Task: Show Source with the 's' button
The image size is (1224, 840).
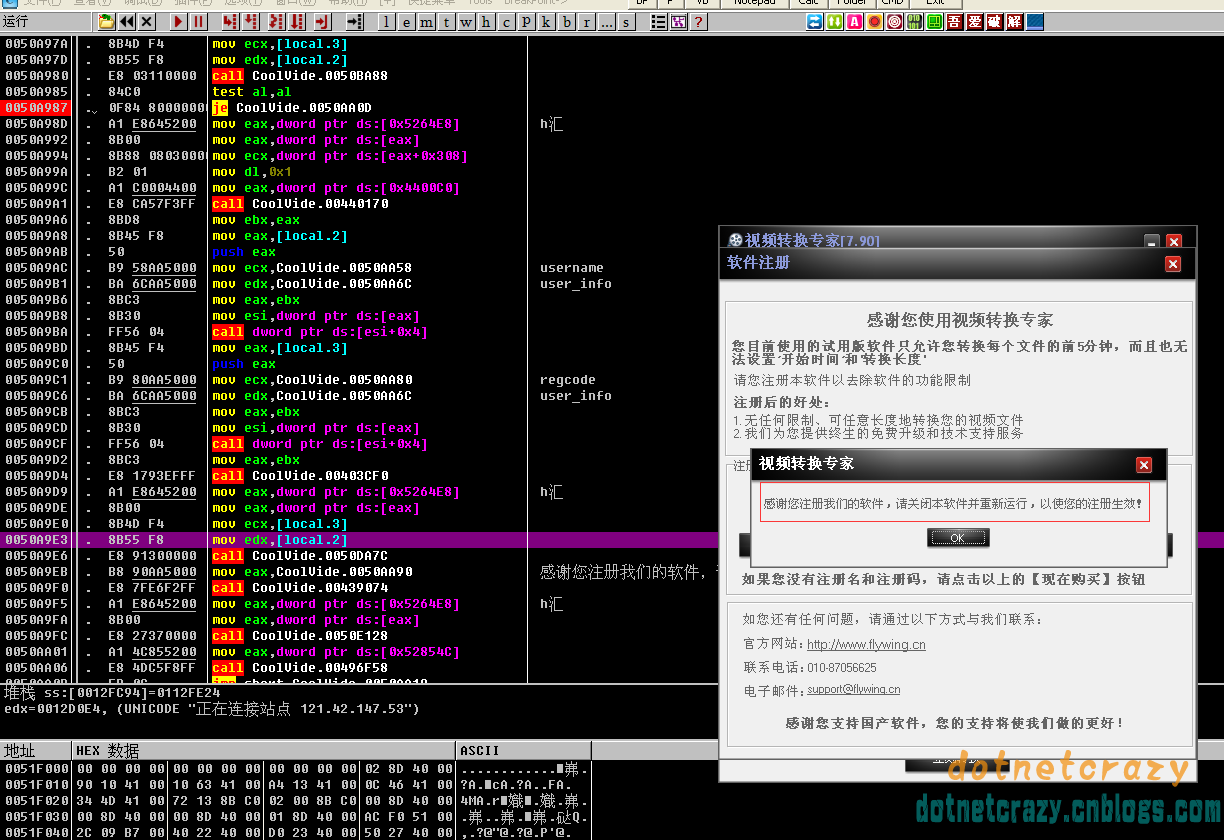Action: (627, 21)
